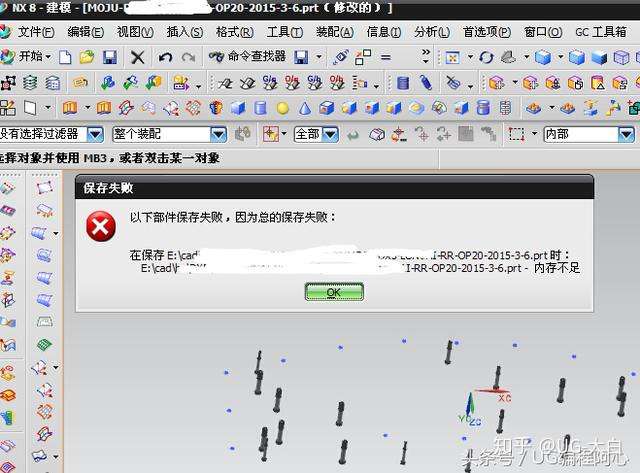640x473 pixels.
Task: Click the wireframe cube icon
Action: (621, 58)
